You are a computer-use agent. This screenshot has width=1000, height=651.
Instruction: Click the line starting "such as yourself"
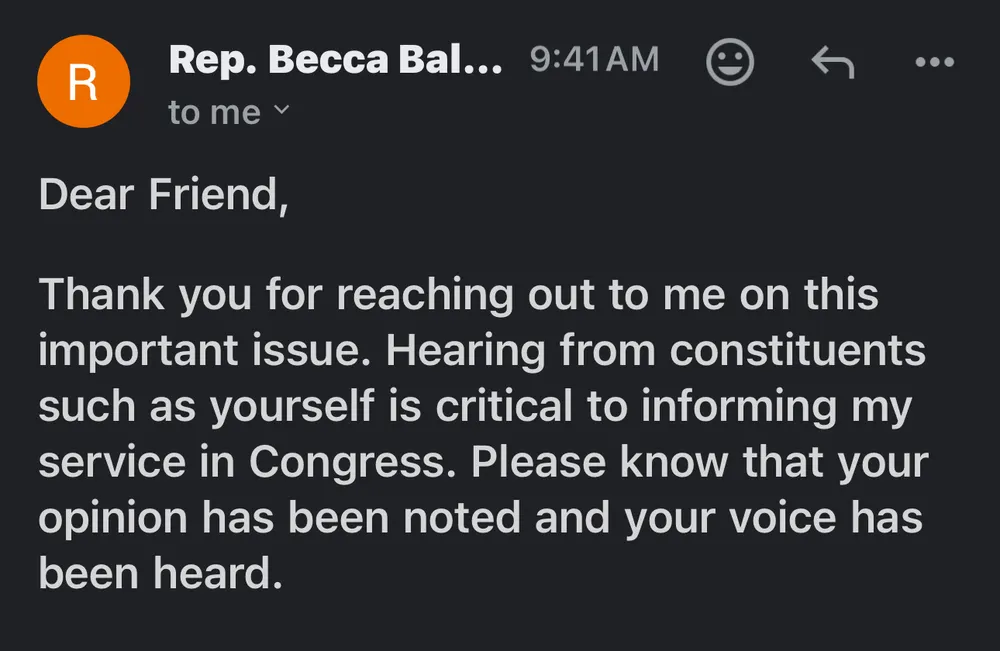pos(475,407)
